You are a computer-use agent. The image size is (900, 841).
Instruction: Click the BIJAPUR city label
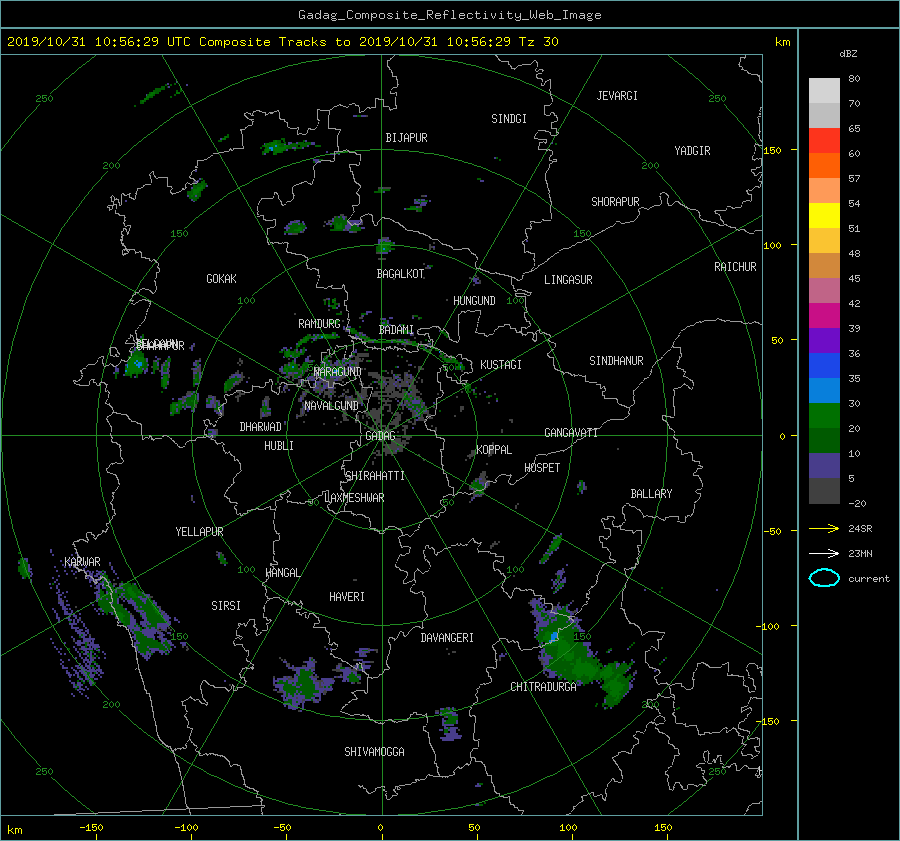406,138
